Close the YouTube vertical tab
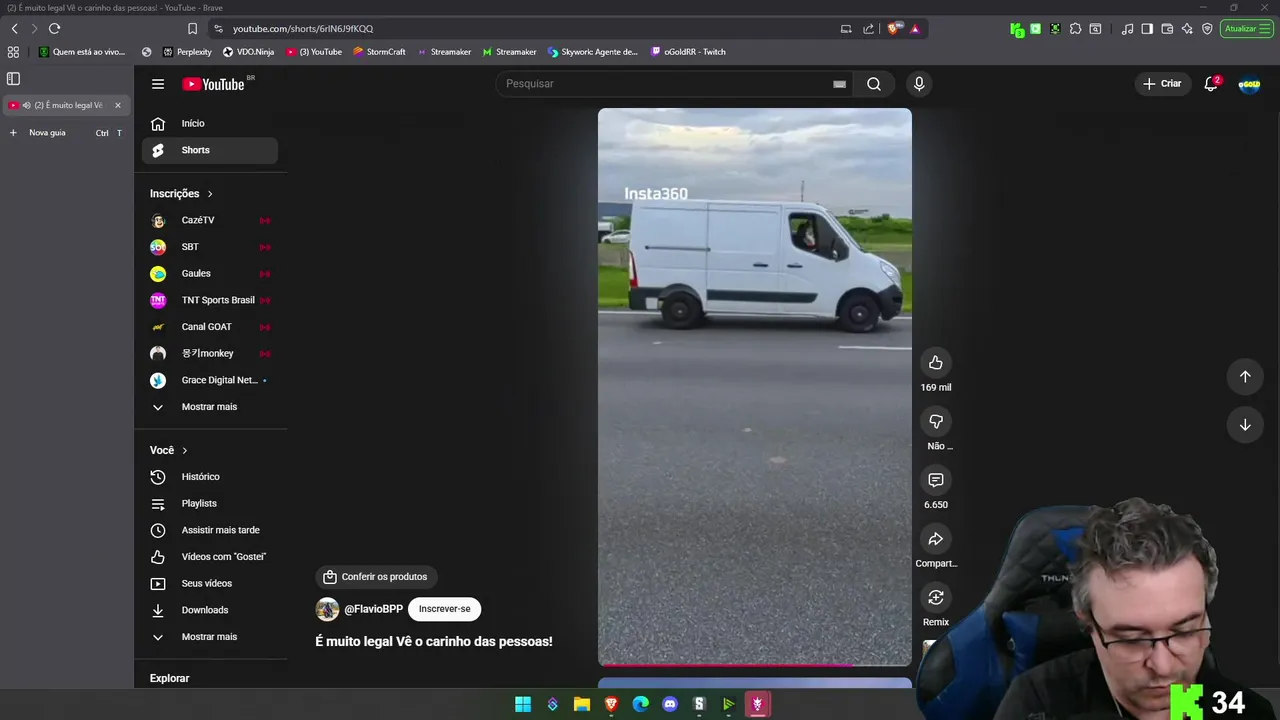Viewport: 1280px width, 720px height. [117, 105]
